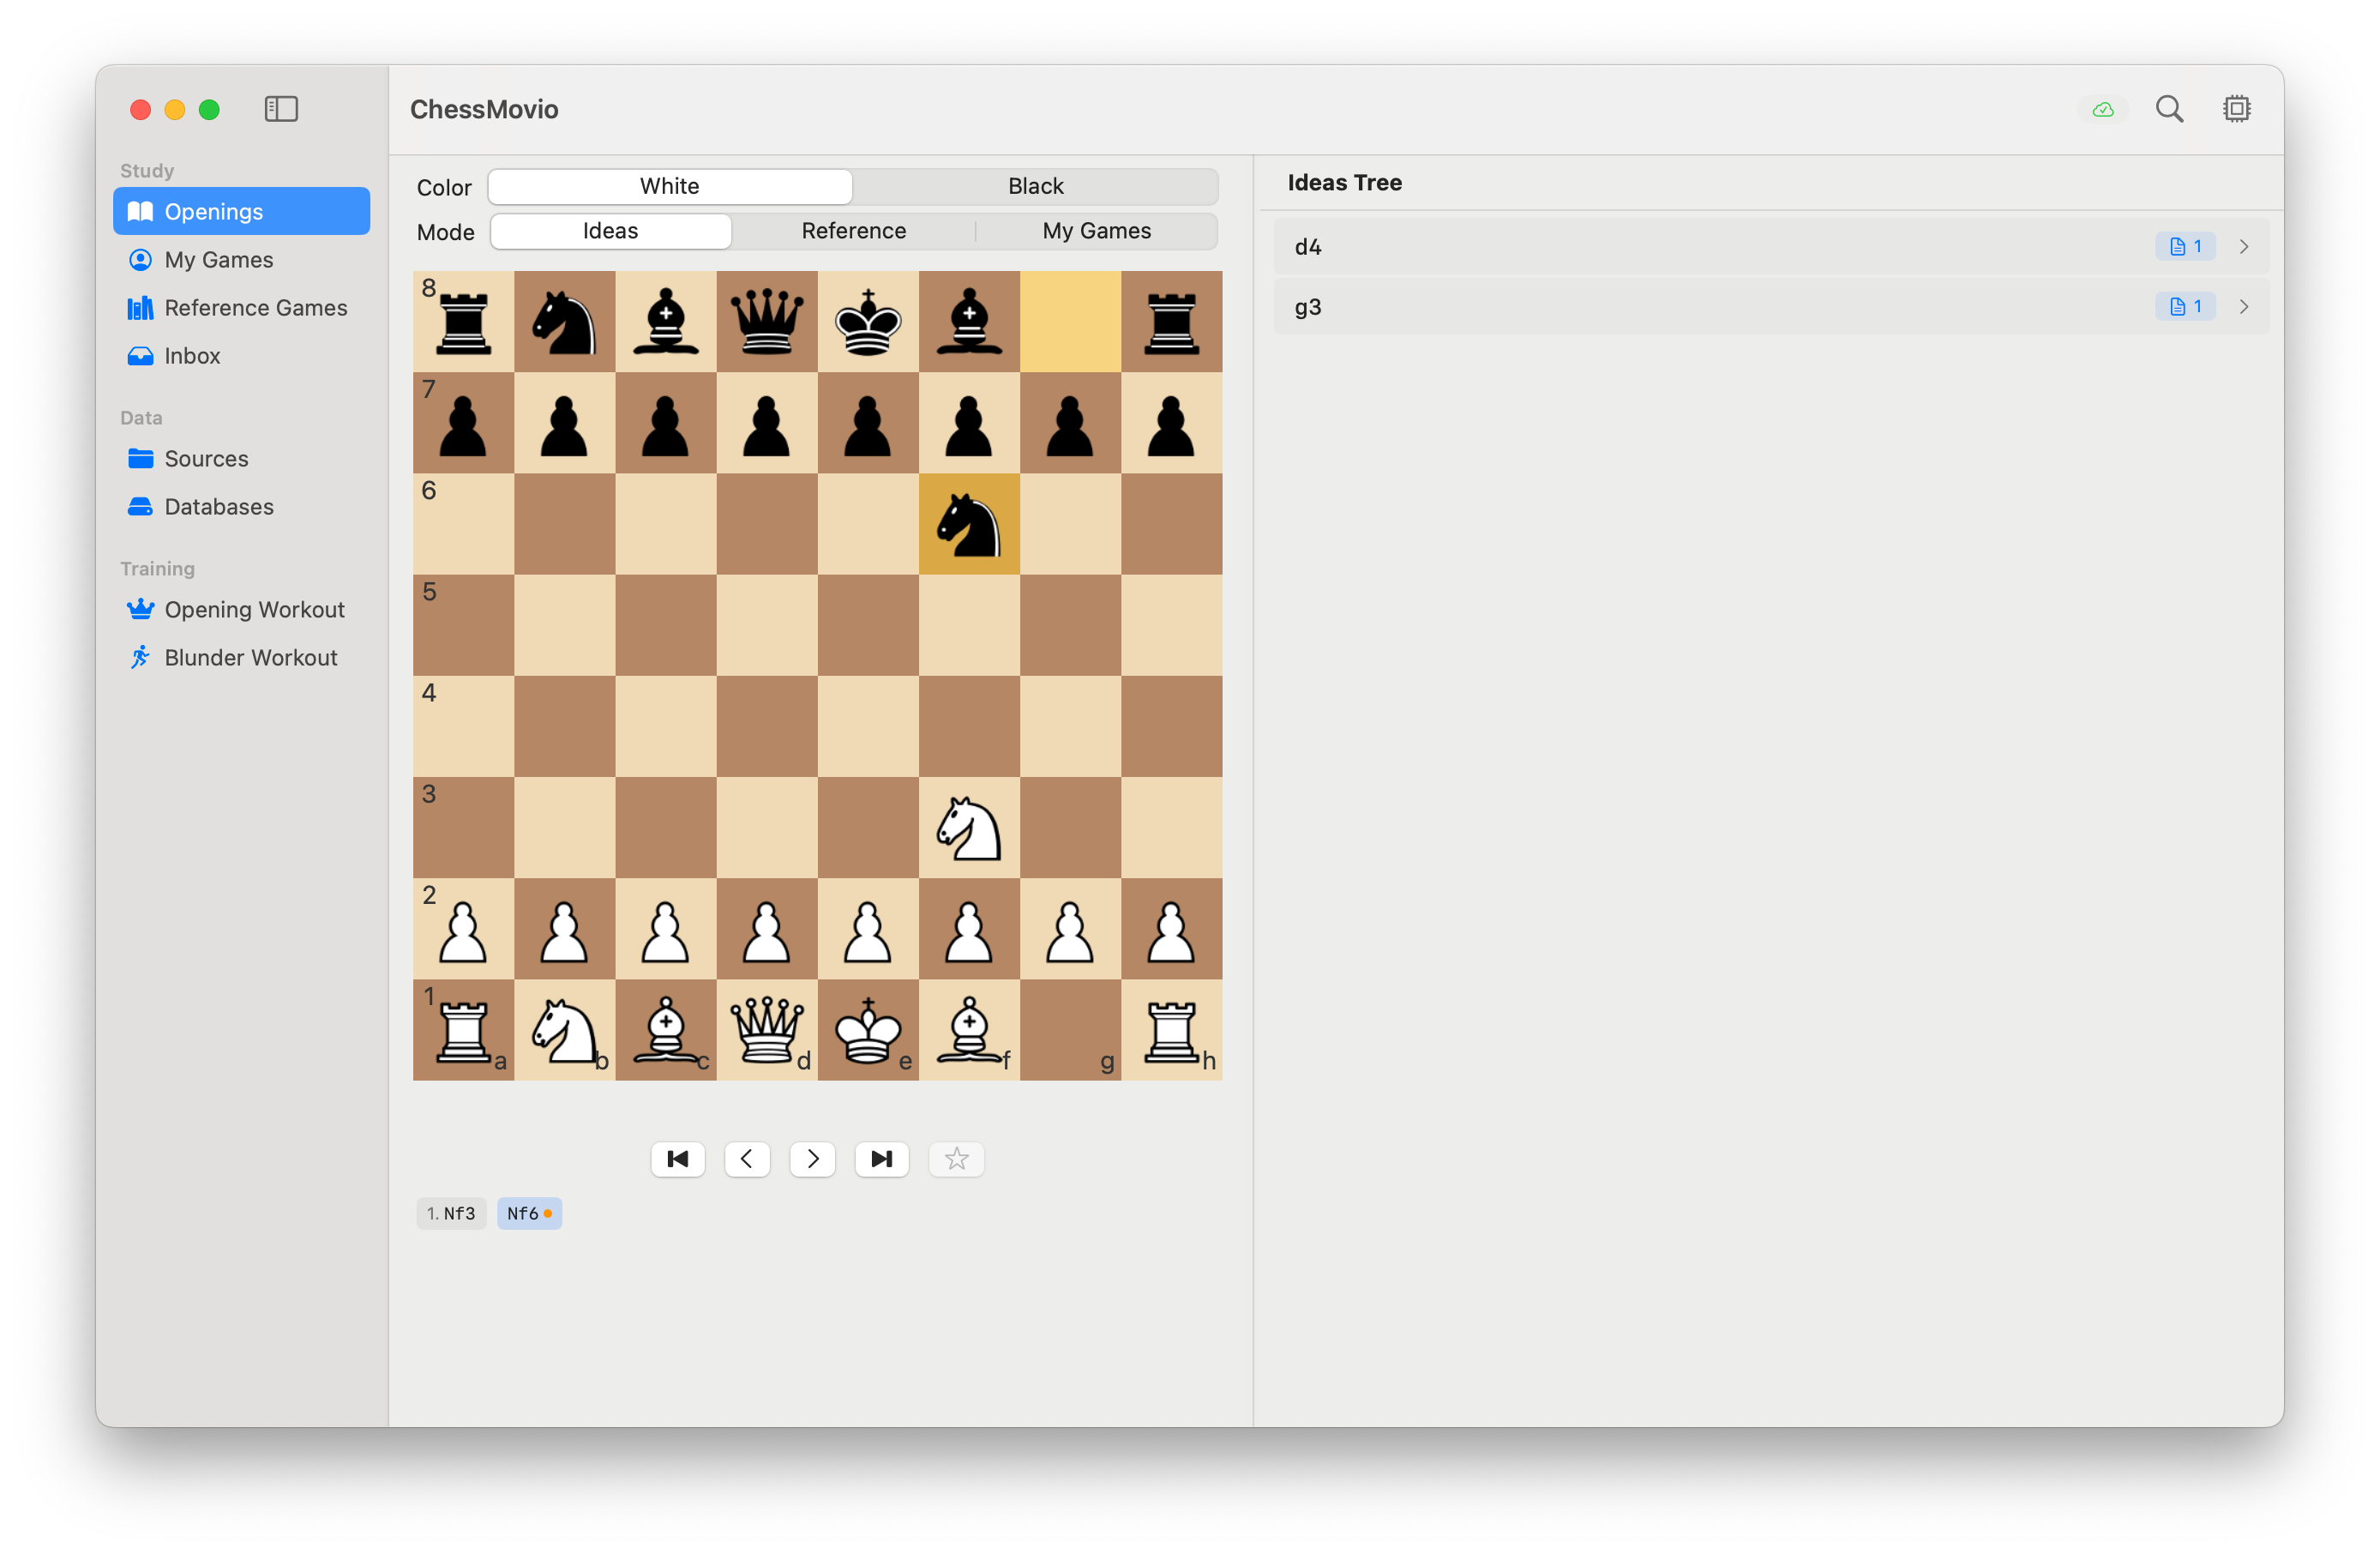Click the 1. Nf3 move chip

[x=451, y=1213]
